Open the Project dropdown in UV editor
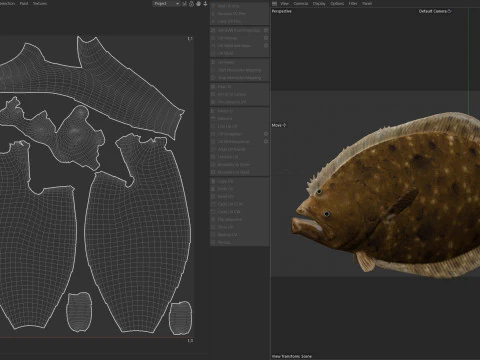 click(x=166, y=4)
